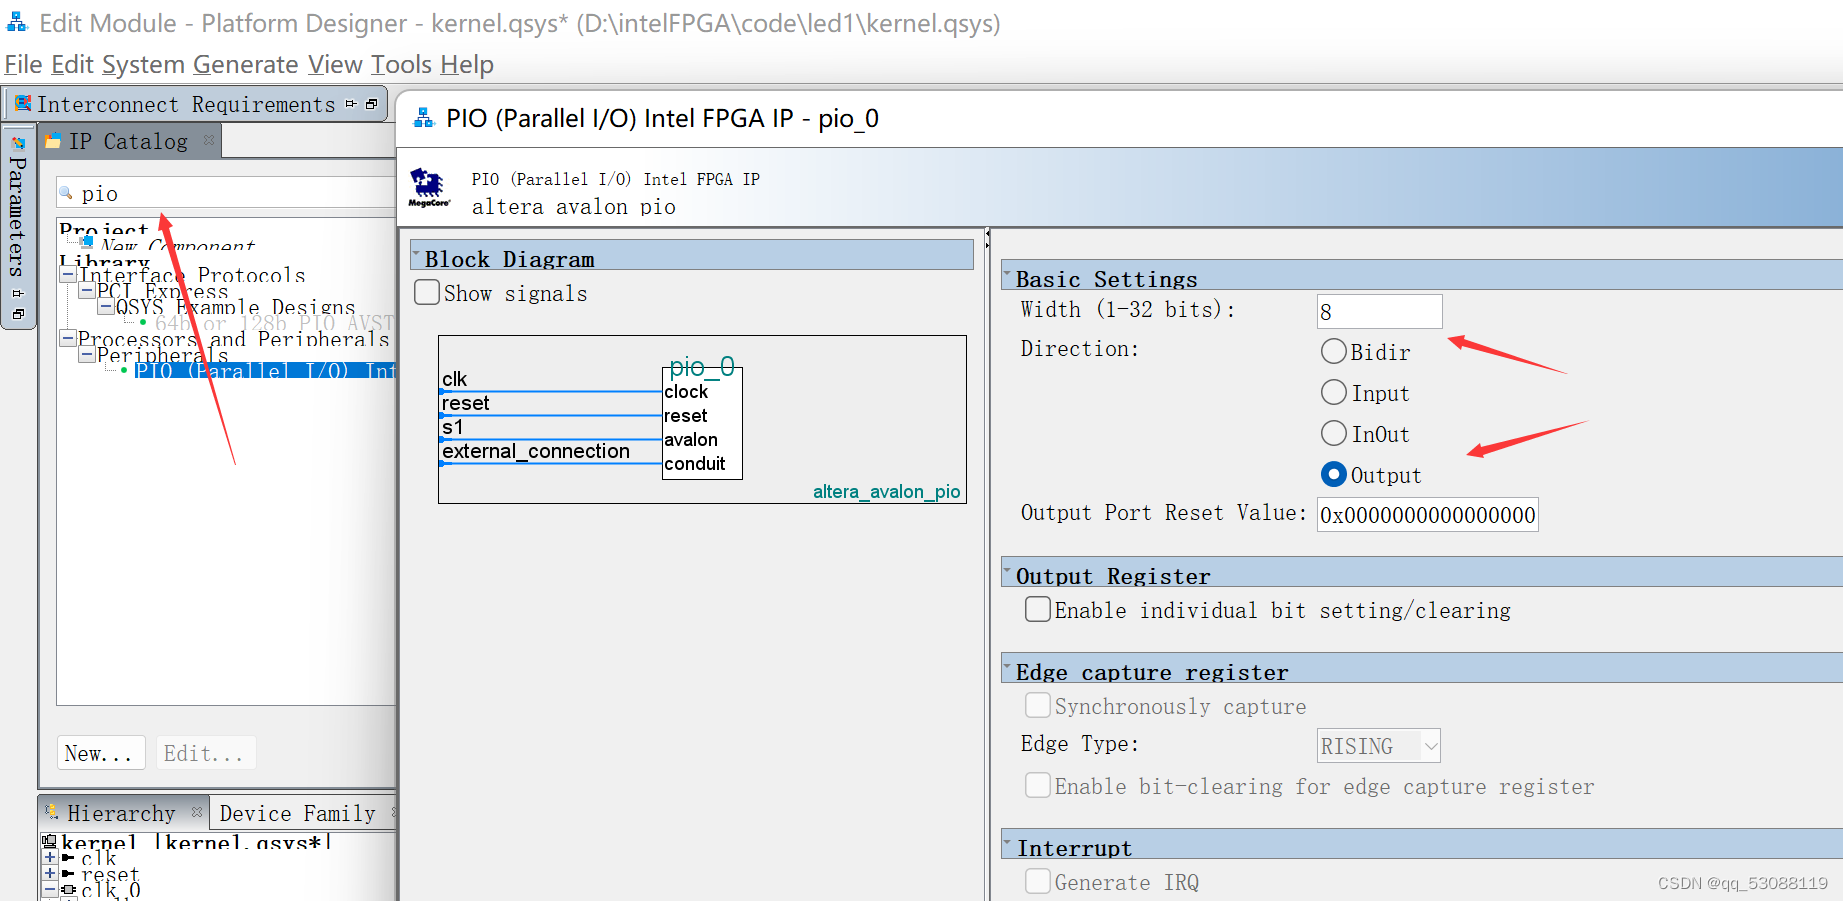Click the IP Catalog folder icon

54,141
